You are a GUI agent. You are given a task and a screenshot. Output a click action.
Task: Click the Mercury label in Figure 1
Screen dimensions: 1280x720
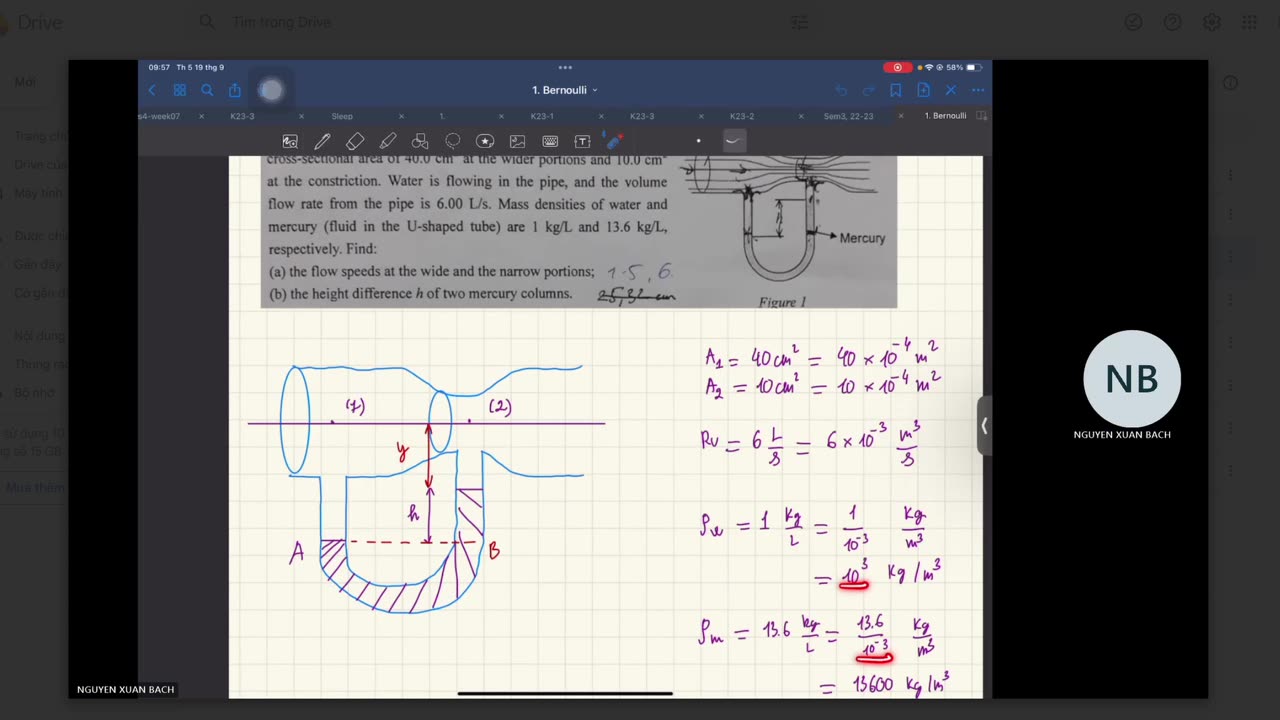click(862, 238)
